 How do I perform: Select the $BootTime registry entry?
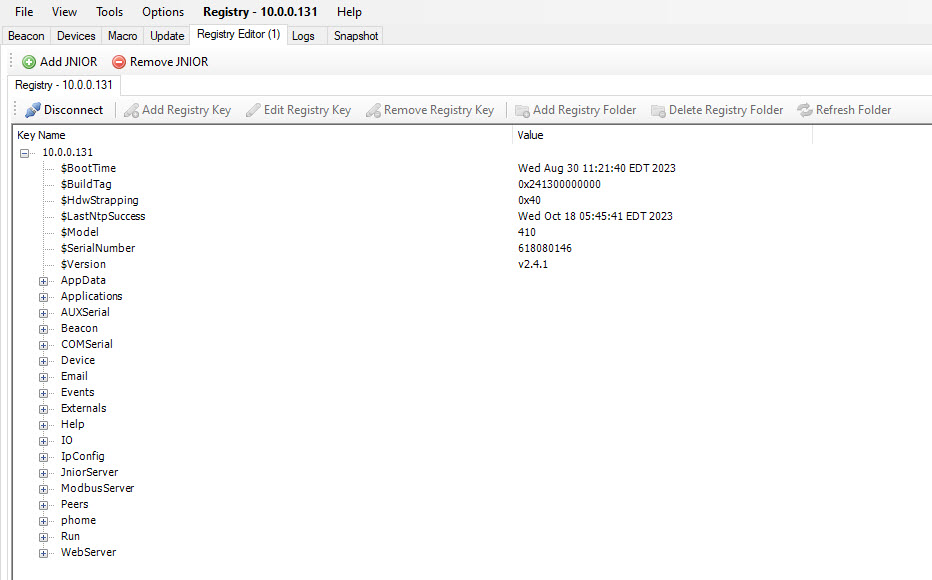pyautogui.click(x=87, y=167)
